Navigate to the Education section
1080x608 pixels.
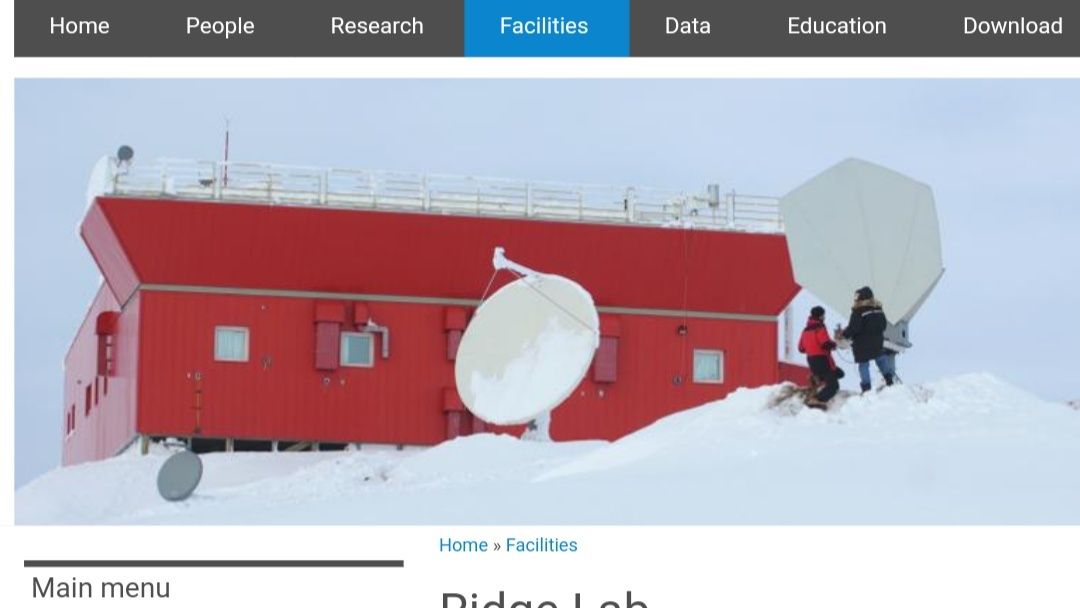click(x=836, y=26)
